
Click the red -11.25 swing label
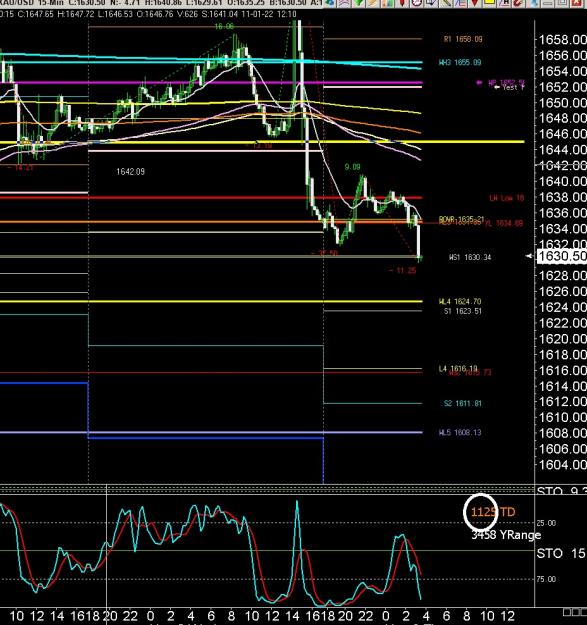point(402,270)
